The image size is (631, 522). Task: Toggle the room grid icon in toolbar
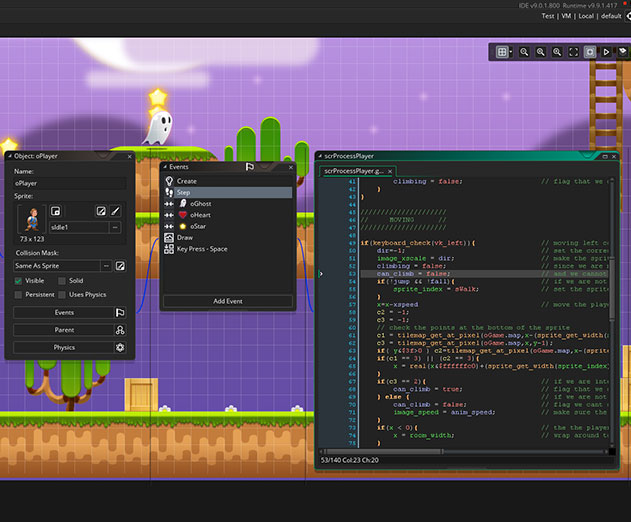click(x=502, y=52)
